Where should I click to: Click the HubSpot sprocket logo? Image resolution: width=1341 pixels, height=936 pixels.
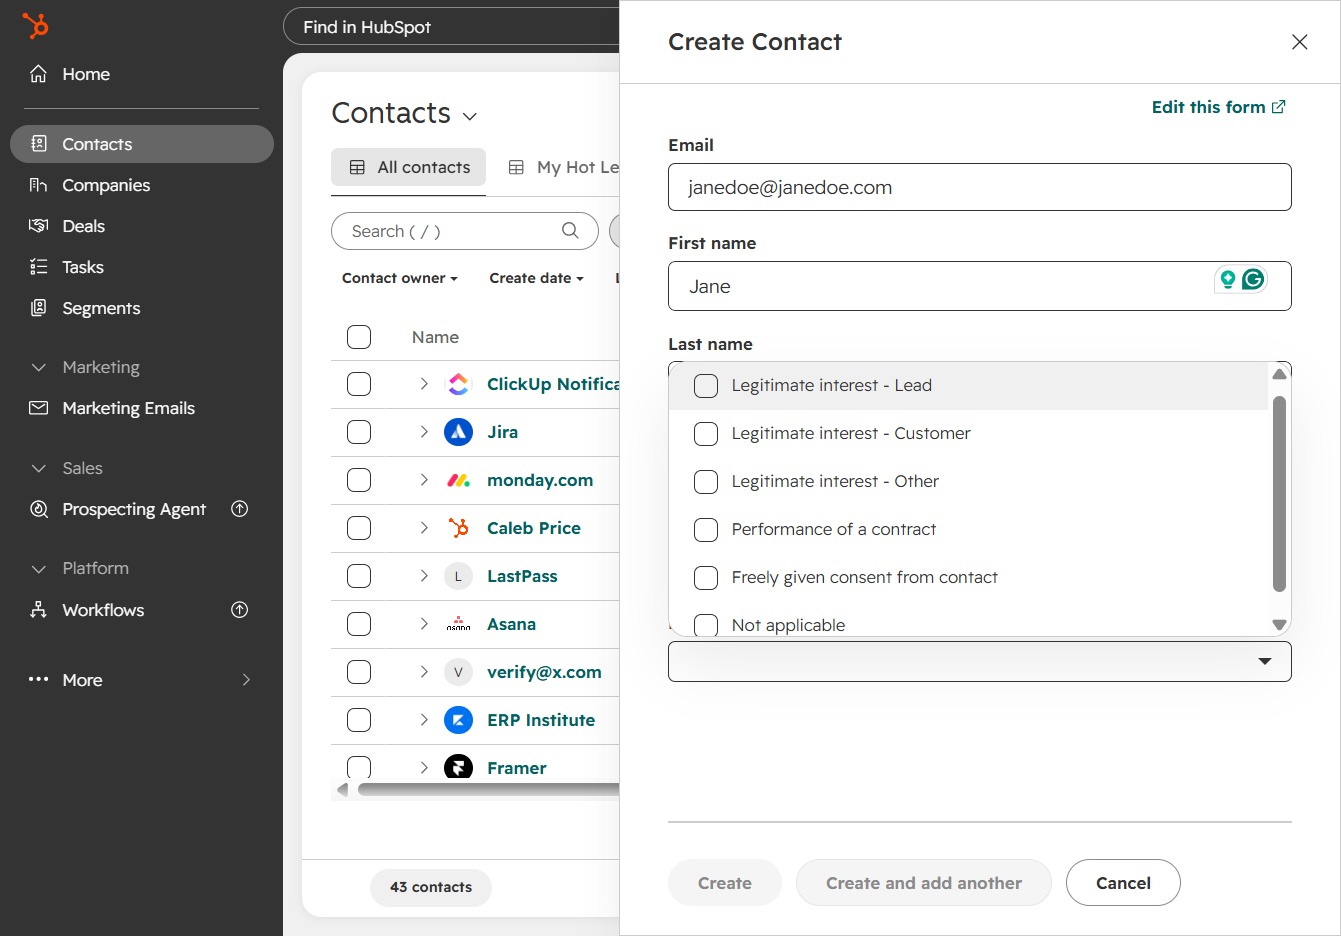pyautogui.click(x=35, y=26)
